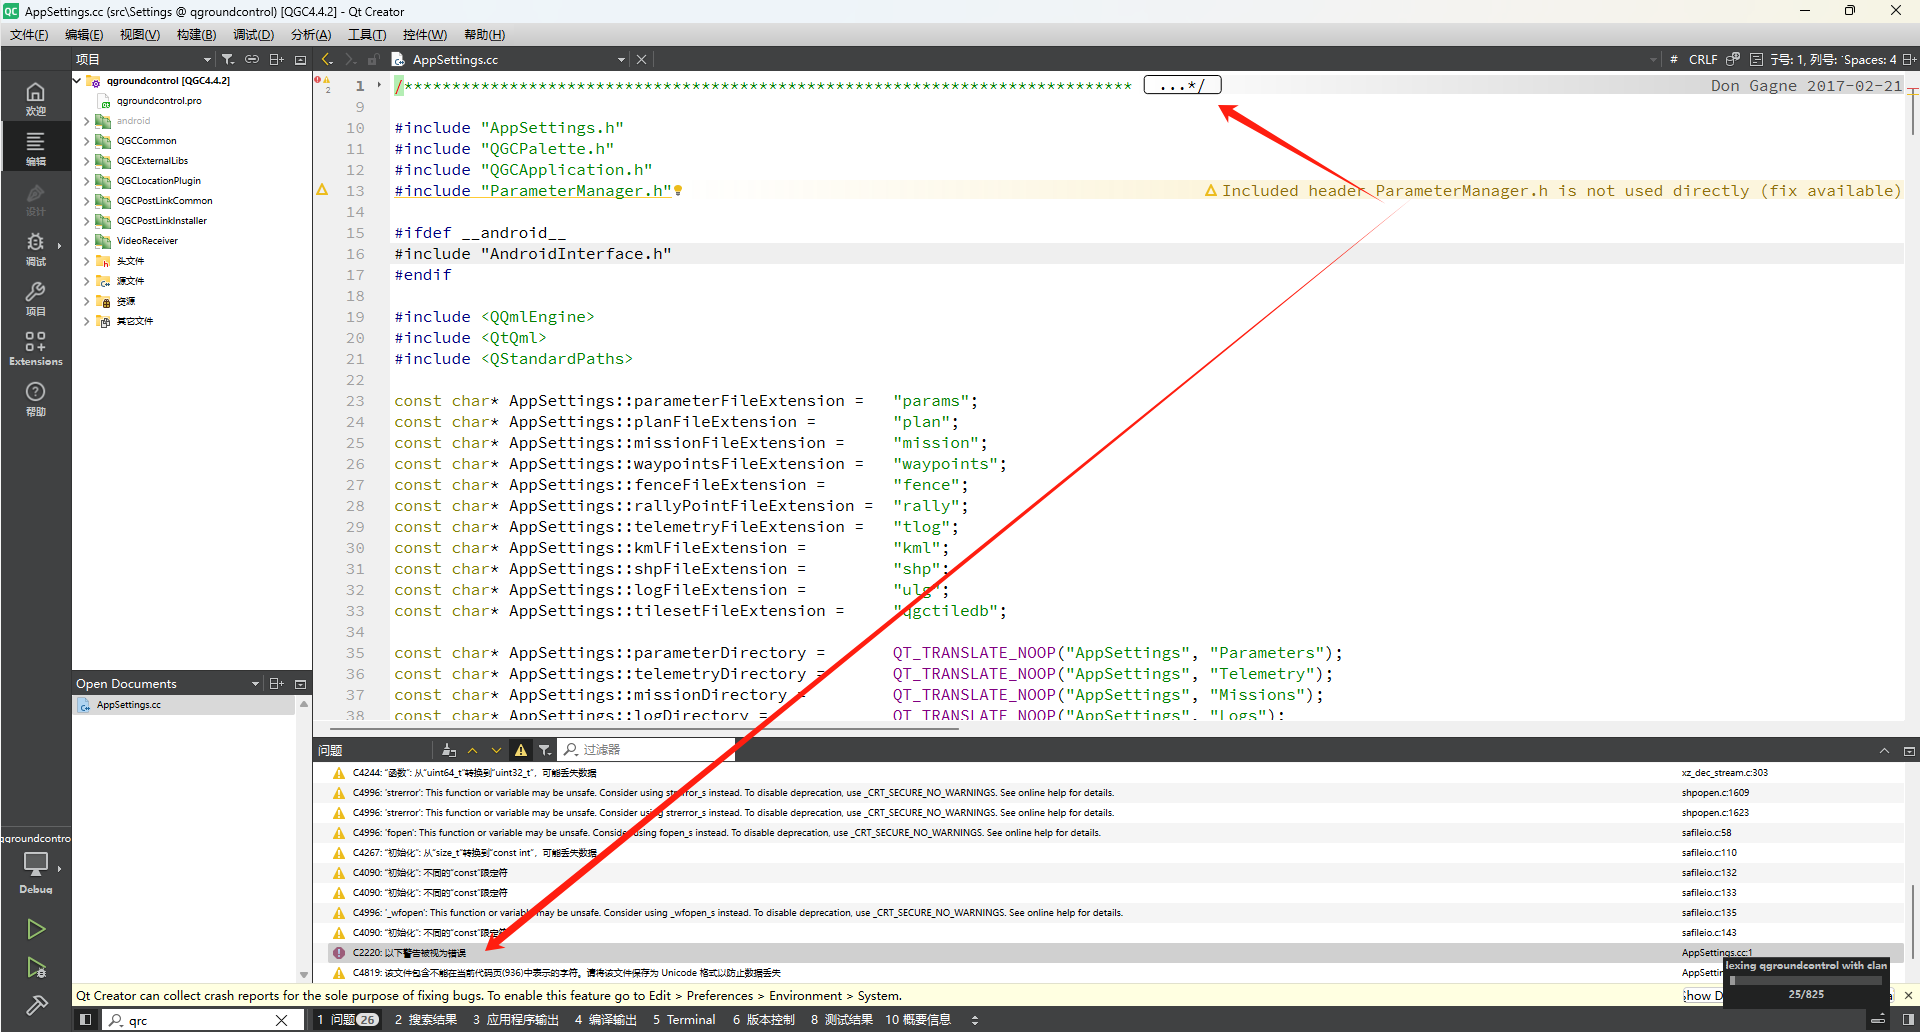Viewport: 1920px width, 1032px height.
Task: Toggle the right sidebar visibility
Action: click(x=1908, y=1020)
